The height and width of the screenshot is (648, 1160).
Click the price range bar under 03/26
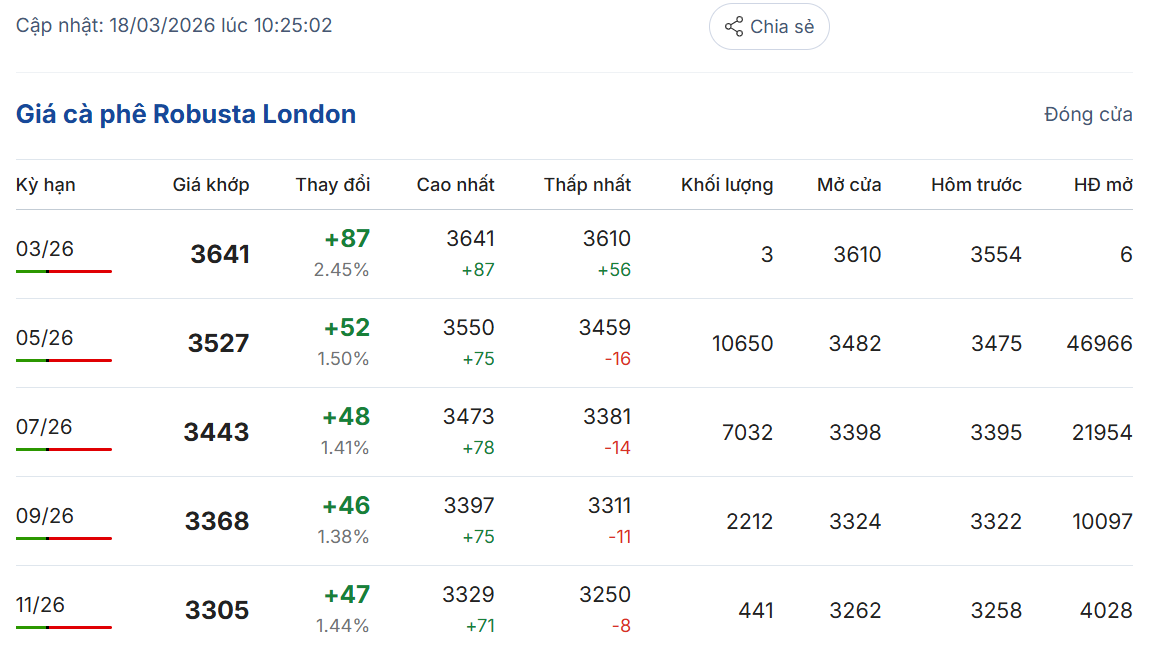[64, 271]
